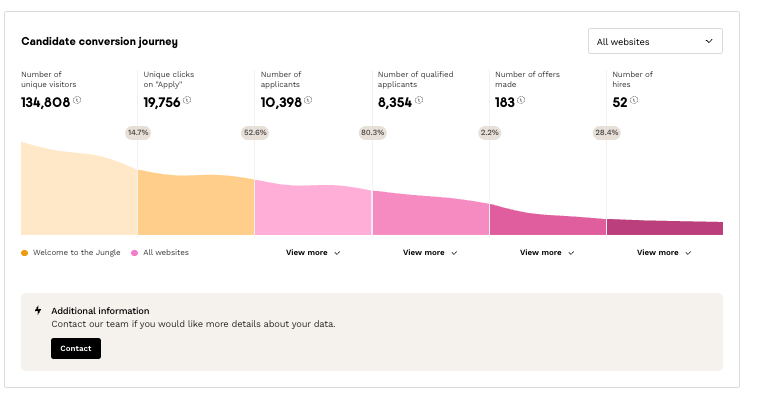
Task: Click info icon beside 52 hires
Action: pyautogui.click(x=634, y=100)
